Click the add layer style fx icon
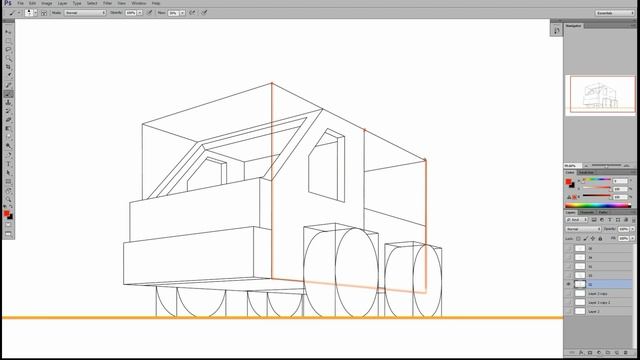The height and width of the screenshot is (360, 640). pos(581,352)
